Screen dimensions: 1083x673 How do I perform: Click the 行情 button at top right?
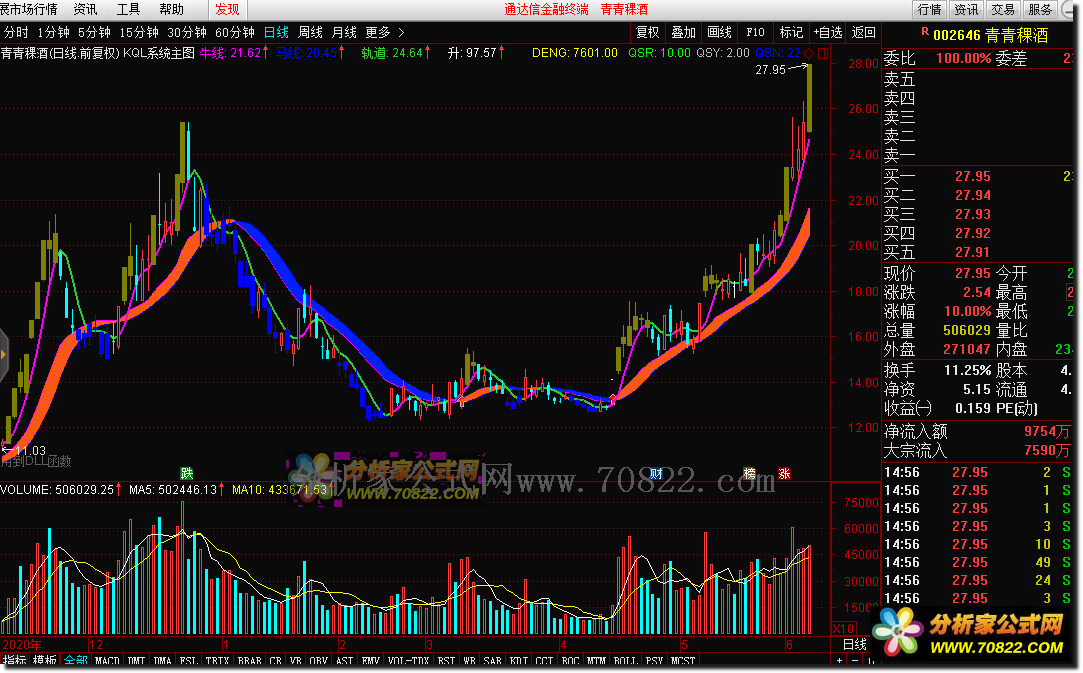click(x=929, y=9)
